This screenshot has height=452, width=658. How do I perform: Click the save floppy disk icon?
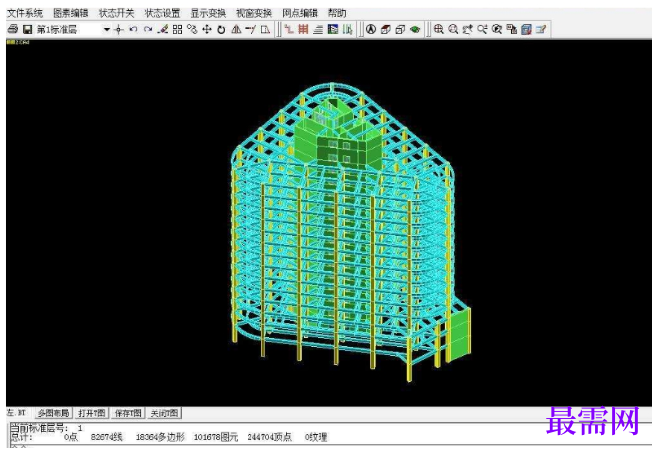click(x=28, y=29)
